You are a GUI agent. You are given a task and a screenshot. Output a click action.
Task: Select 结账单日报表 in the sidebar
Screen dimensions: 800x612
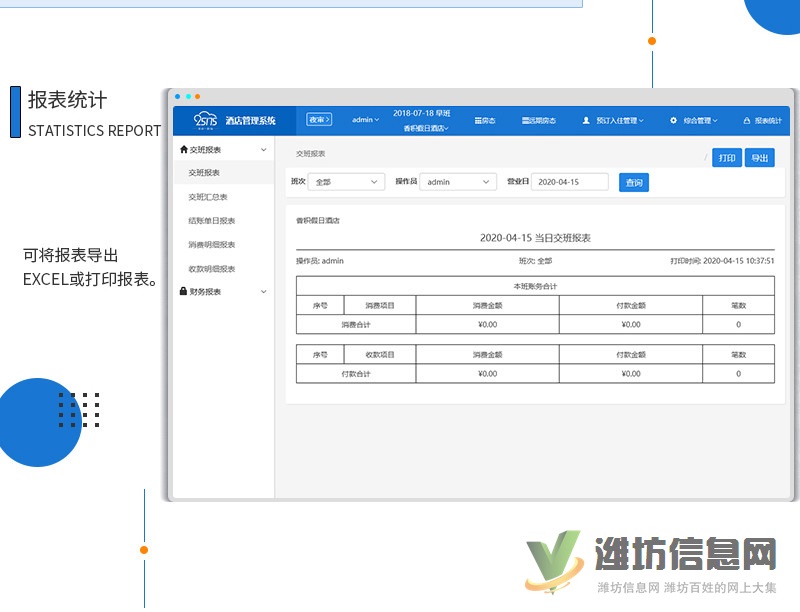point(211,221)
